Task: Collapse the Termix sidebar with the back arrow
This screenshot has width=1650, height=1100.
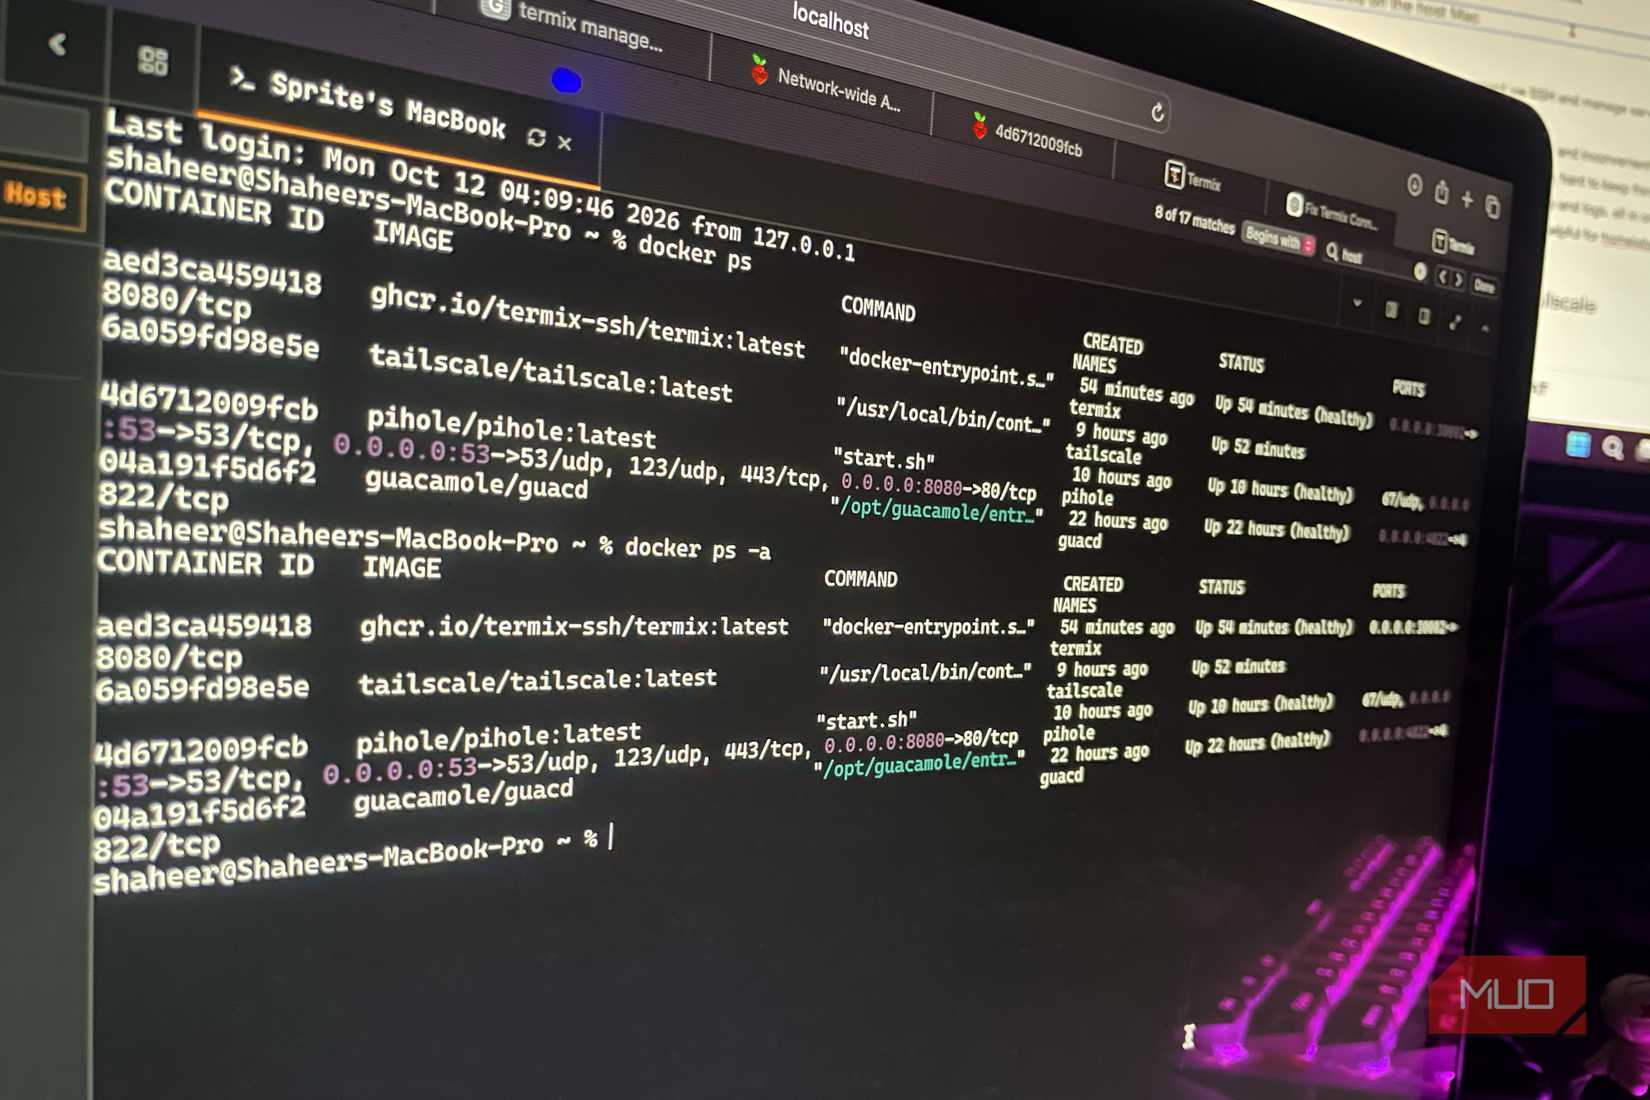Action: point(57,44)
